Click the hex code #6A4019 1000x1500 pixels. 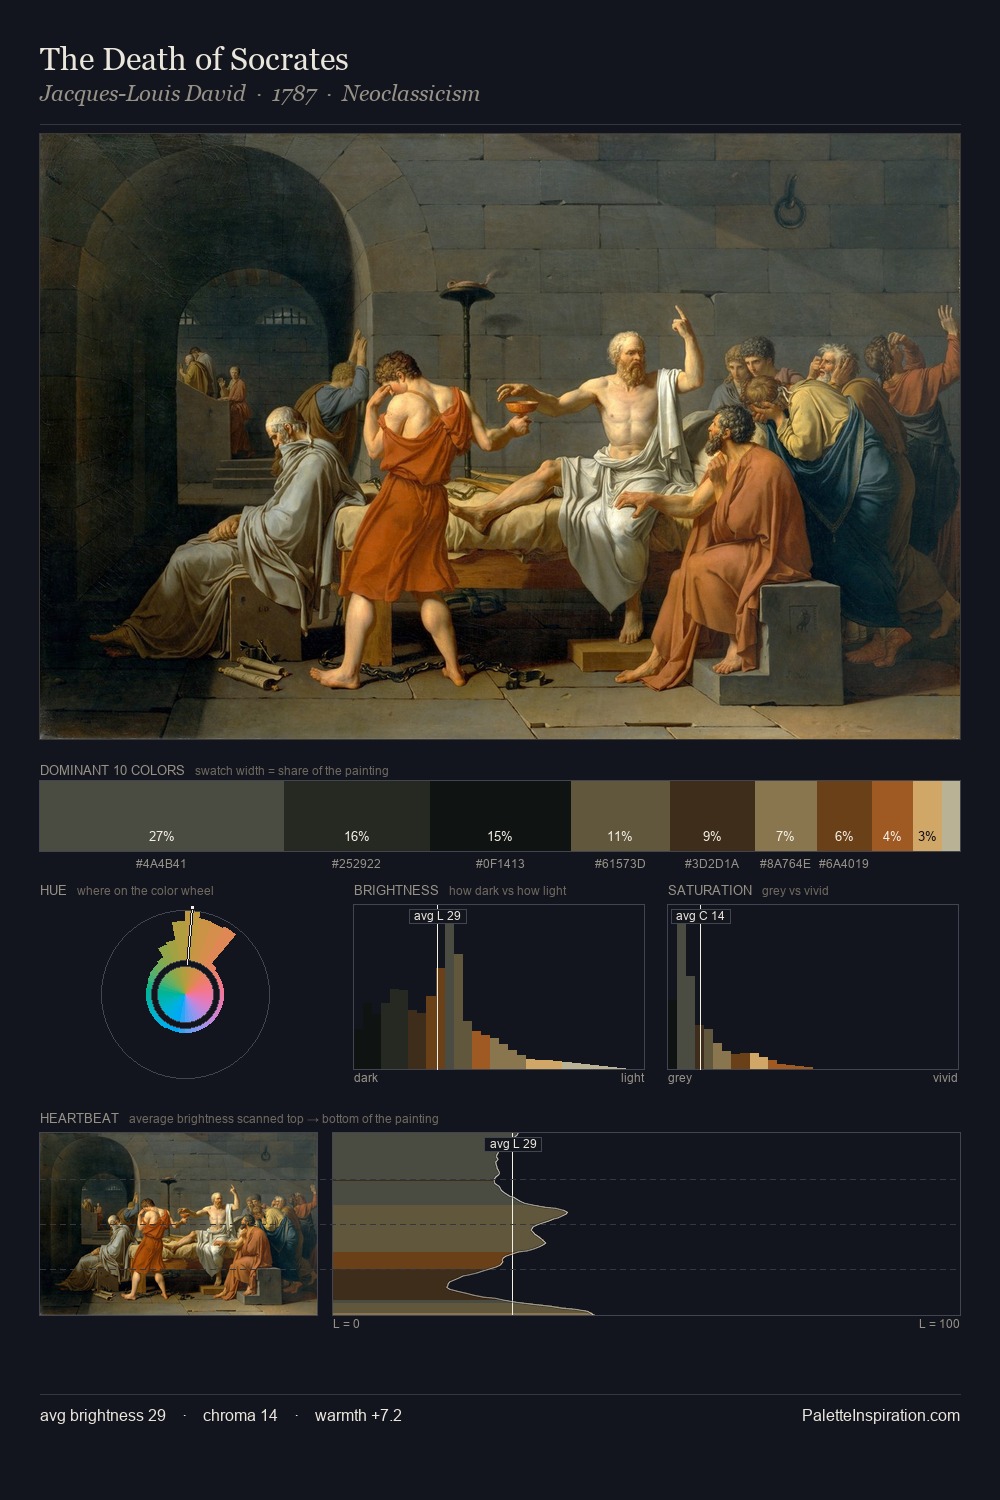point(844,864)
